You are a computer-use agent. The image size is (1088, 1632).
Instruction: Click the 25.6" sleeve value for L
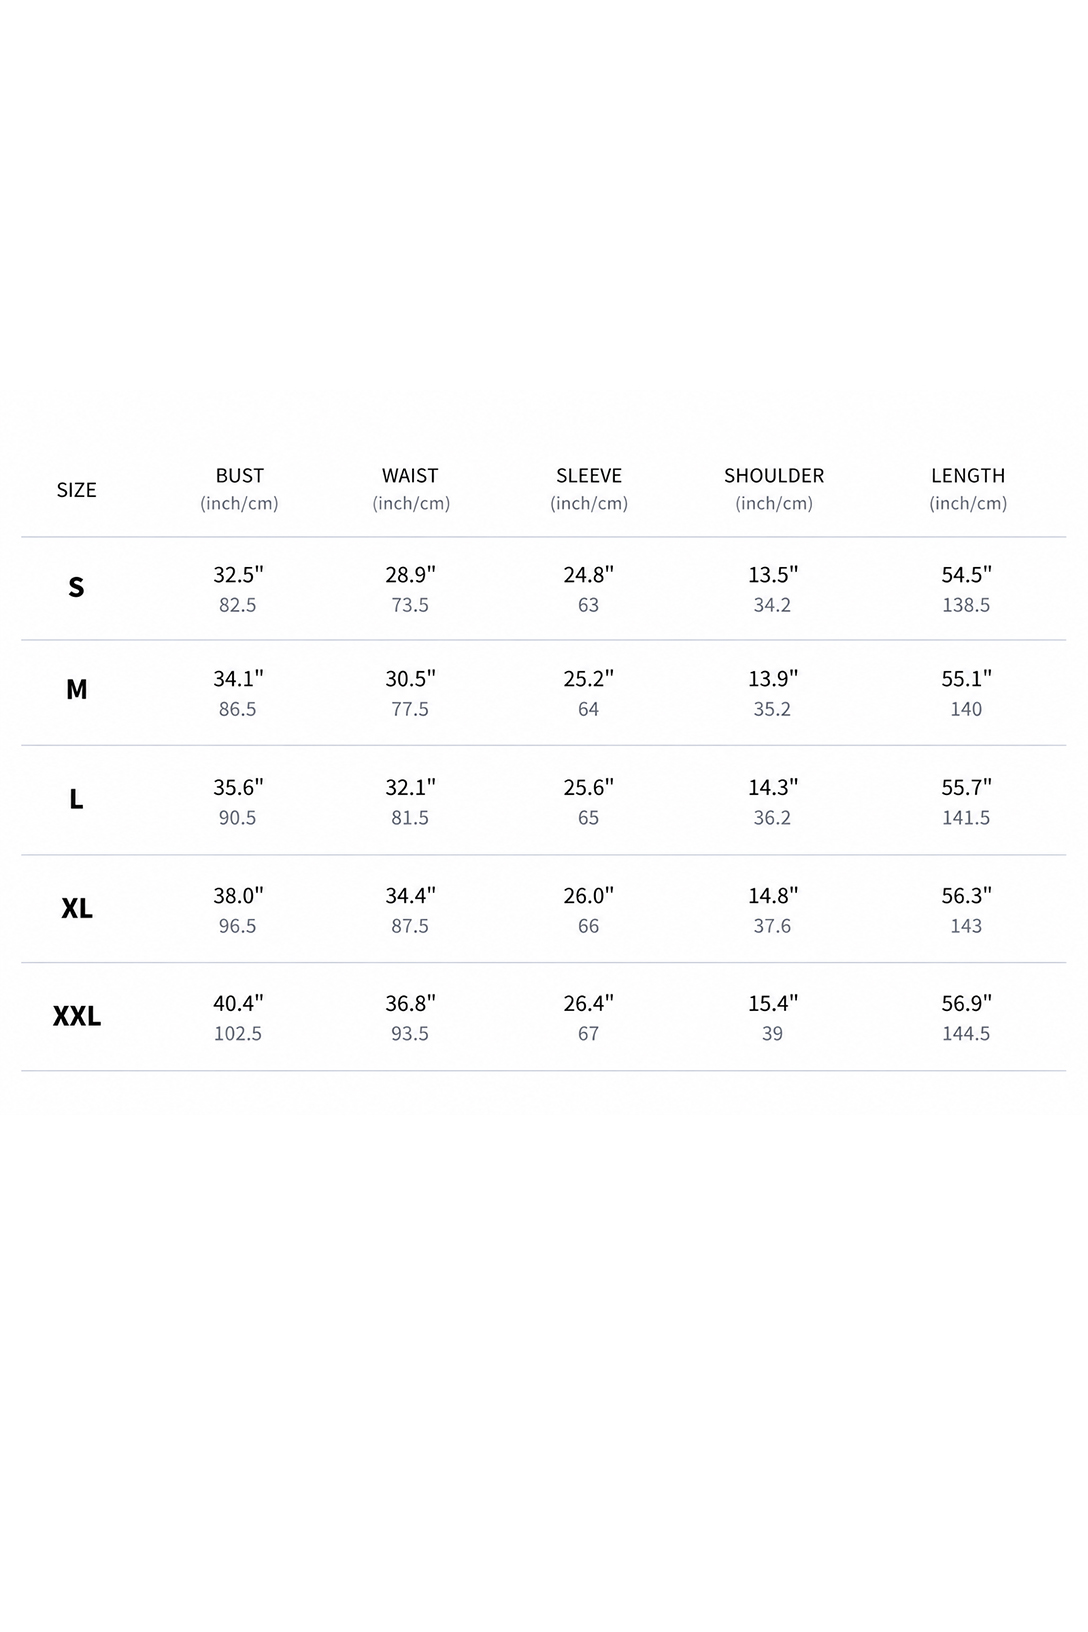(588, 788)
